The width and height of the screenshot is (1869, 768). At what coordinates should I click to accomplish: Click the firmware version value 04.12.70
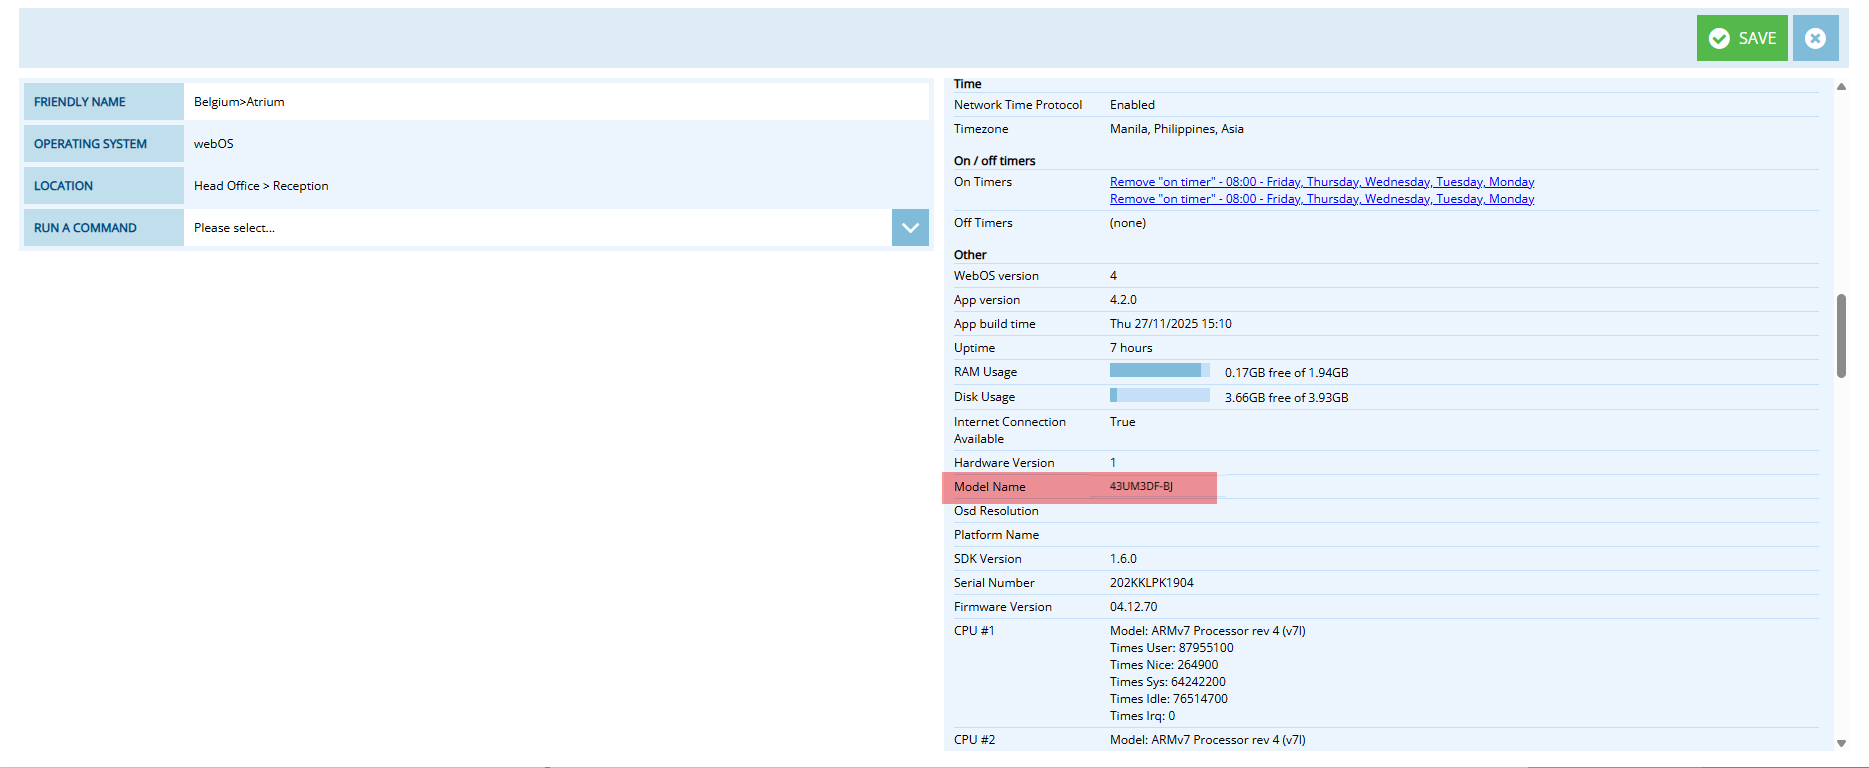tap(1133, 607)
